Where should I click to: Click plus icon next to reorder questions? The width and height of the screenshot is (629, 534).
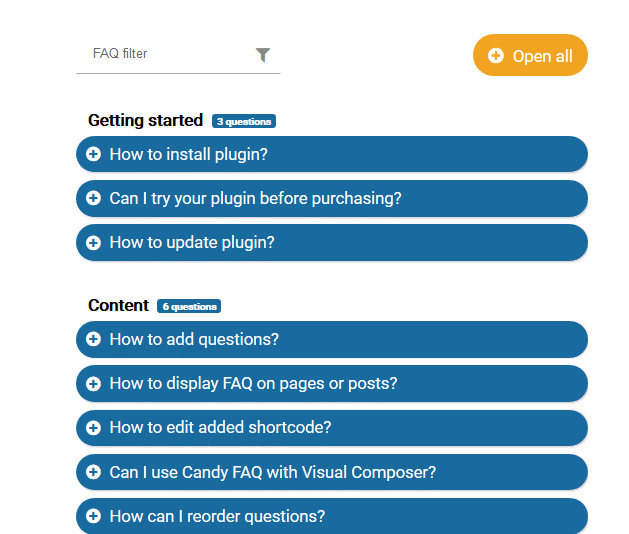[93, 516]
